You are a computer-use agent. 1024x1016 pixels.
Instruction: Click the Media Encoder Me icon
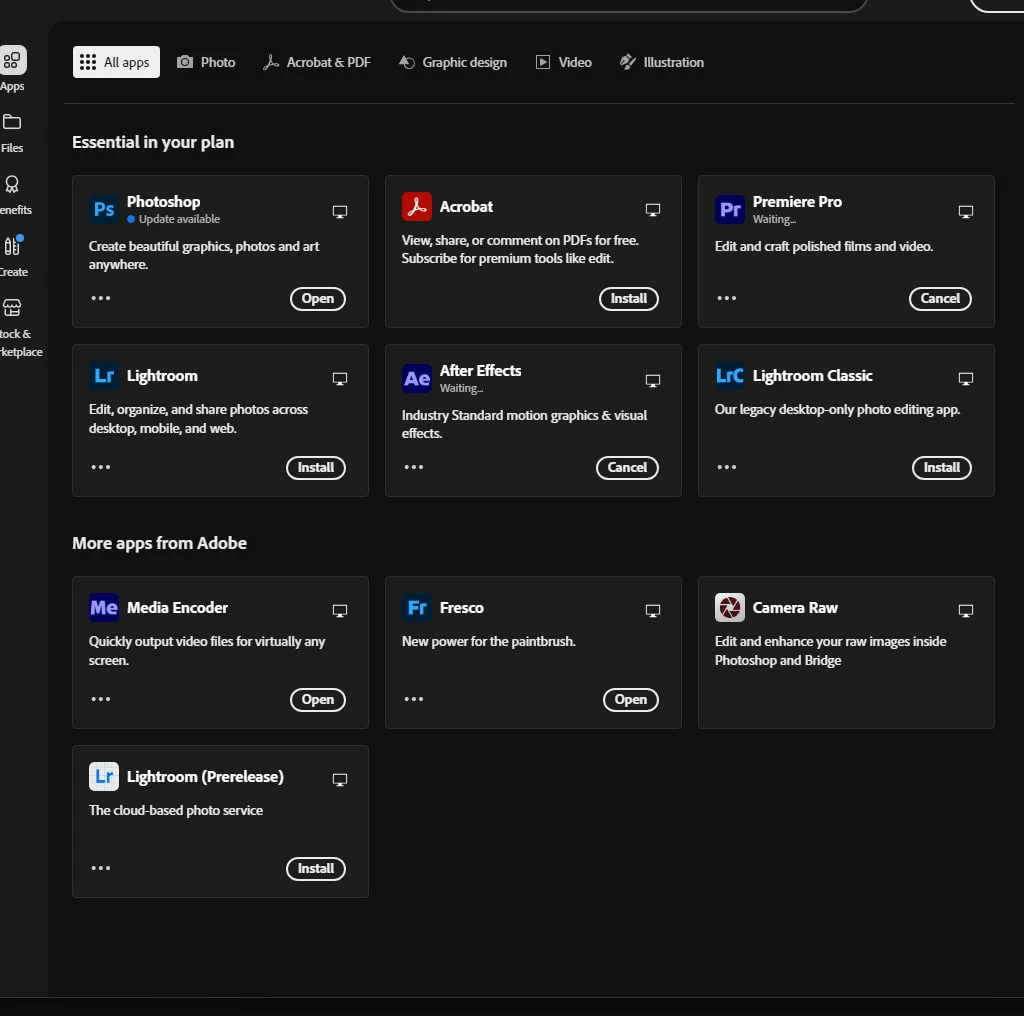coord(104,607)
